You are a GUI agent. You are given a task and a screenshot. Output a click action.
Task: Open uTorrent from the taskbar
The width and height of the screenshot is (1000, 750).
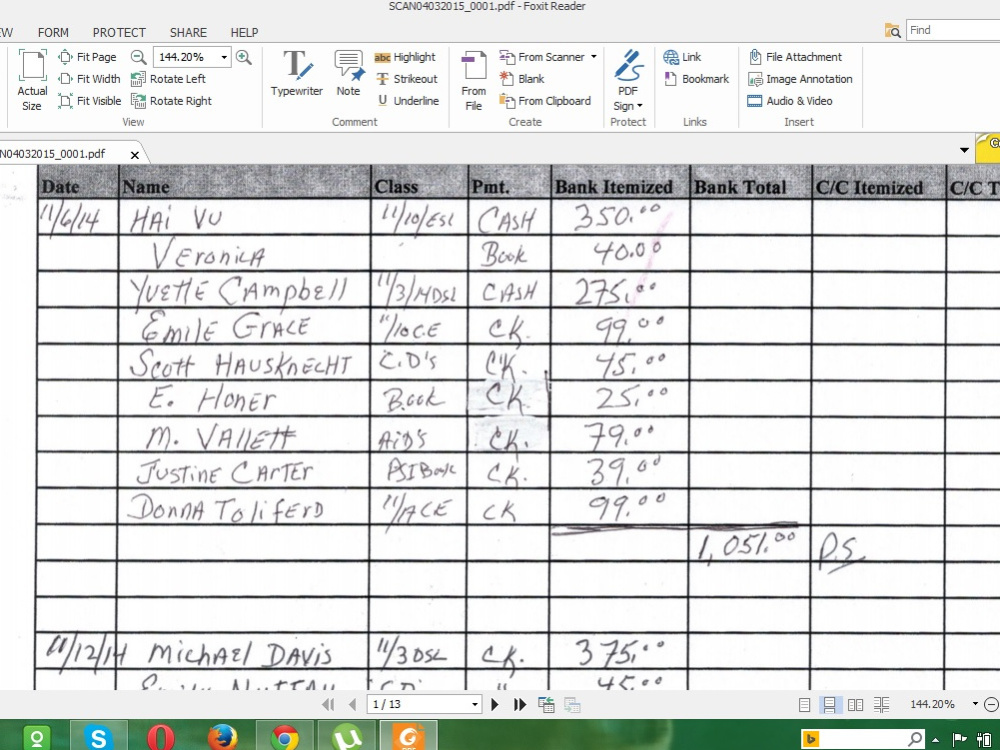coord(346,737)
